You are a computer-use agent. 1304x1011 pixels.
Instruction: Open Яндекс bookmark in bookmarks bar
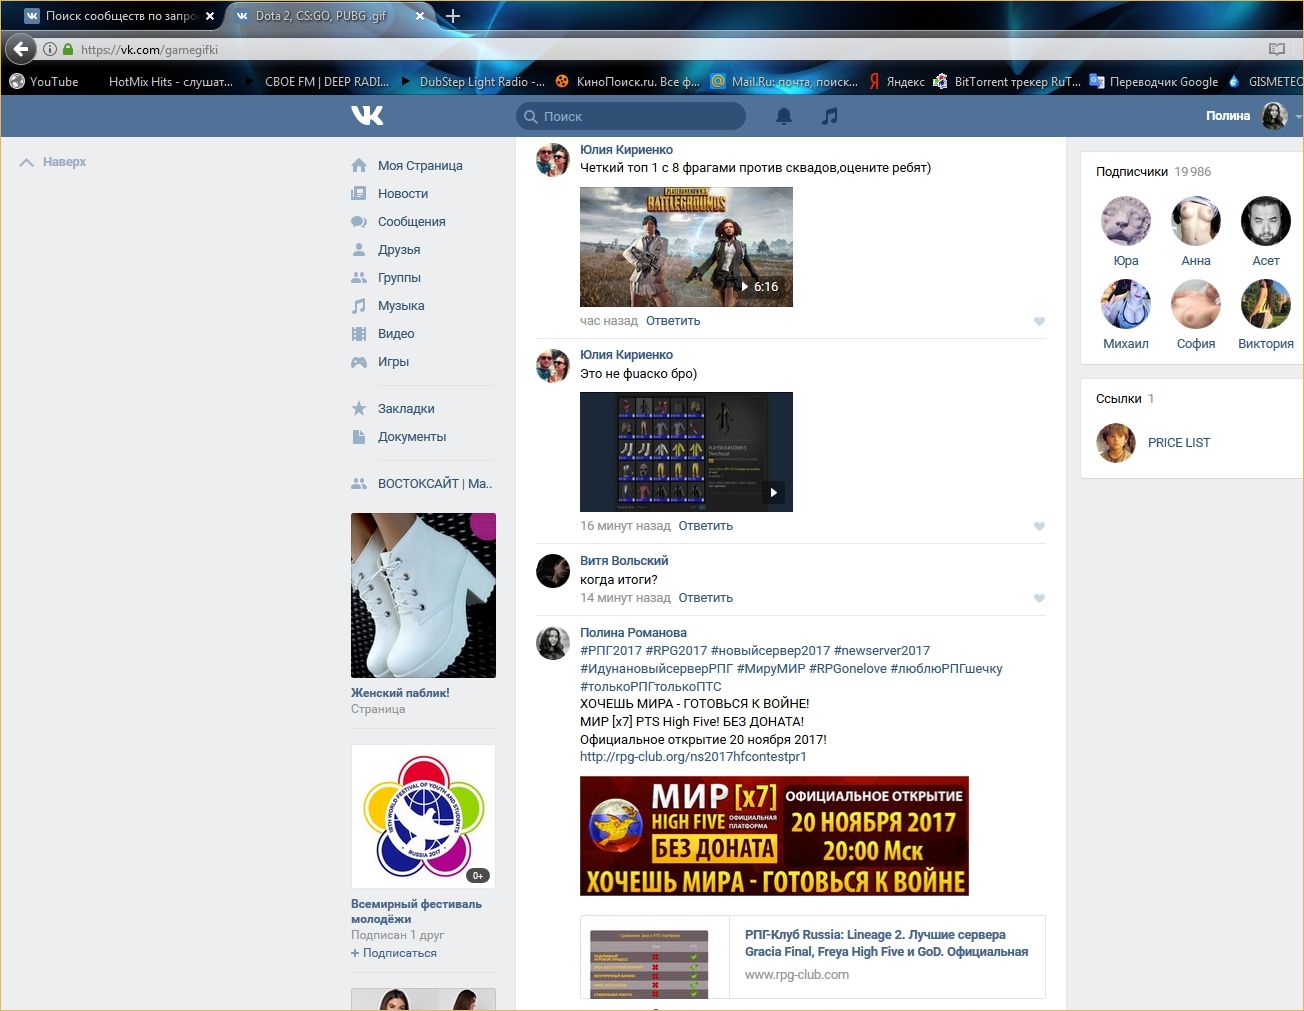pos(897,82)
